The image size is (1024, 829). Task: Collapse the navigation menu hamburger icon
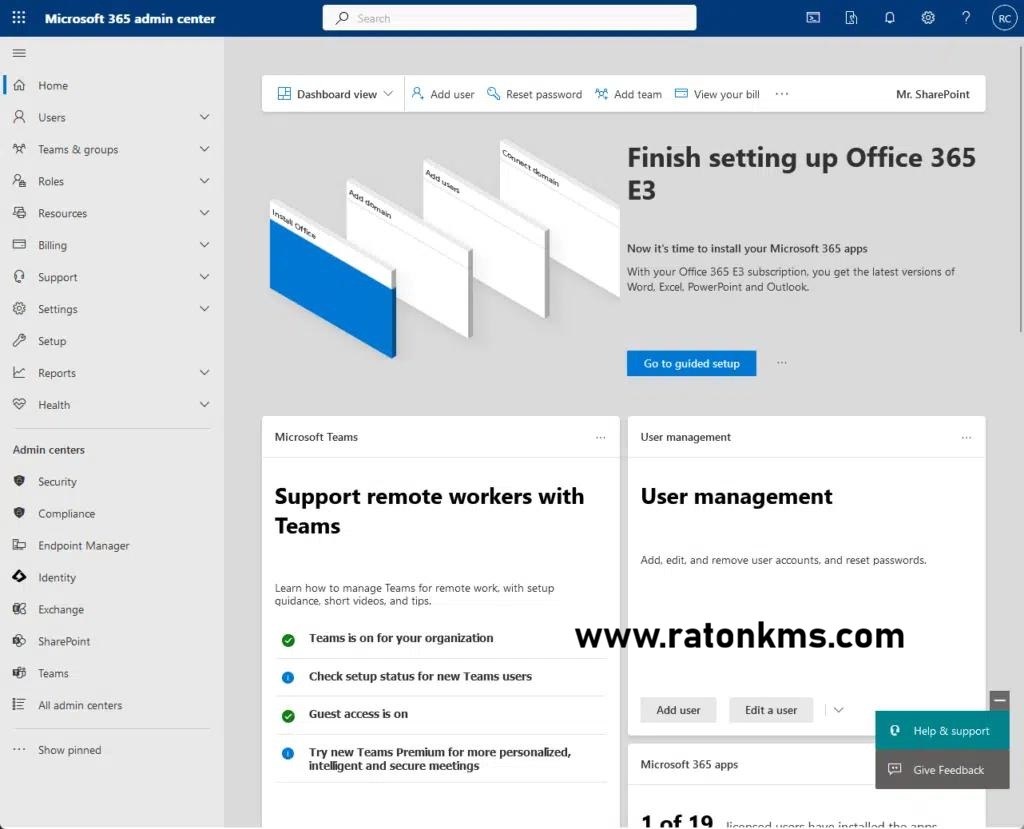click(20, 53)
